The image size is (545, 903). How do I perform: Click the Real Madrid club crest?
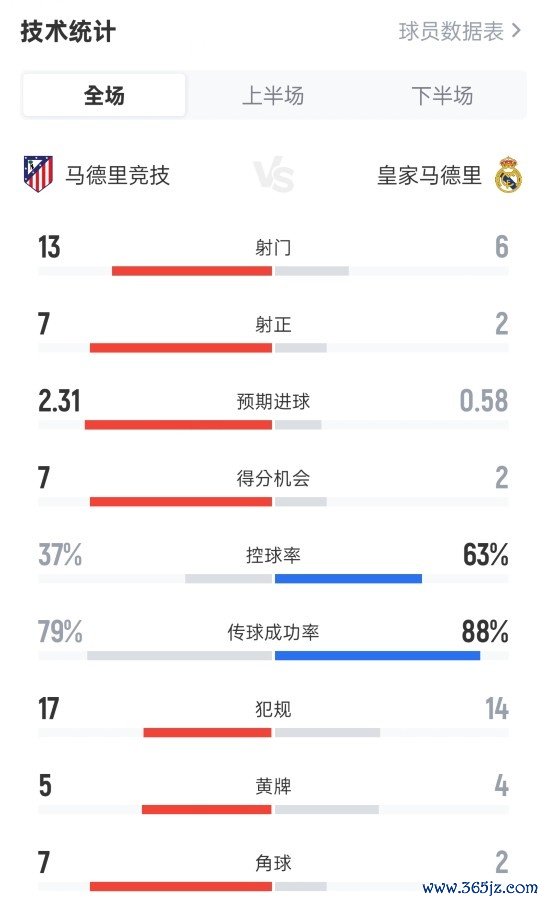pos(508,174)
